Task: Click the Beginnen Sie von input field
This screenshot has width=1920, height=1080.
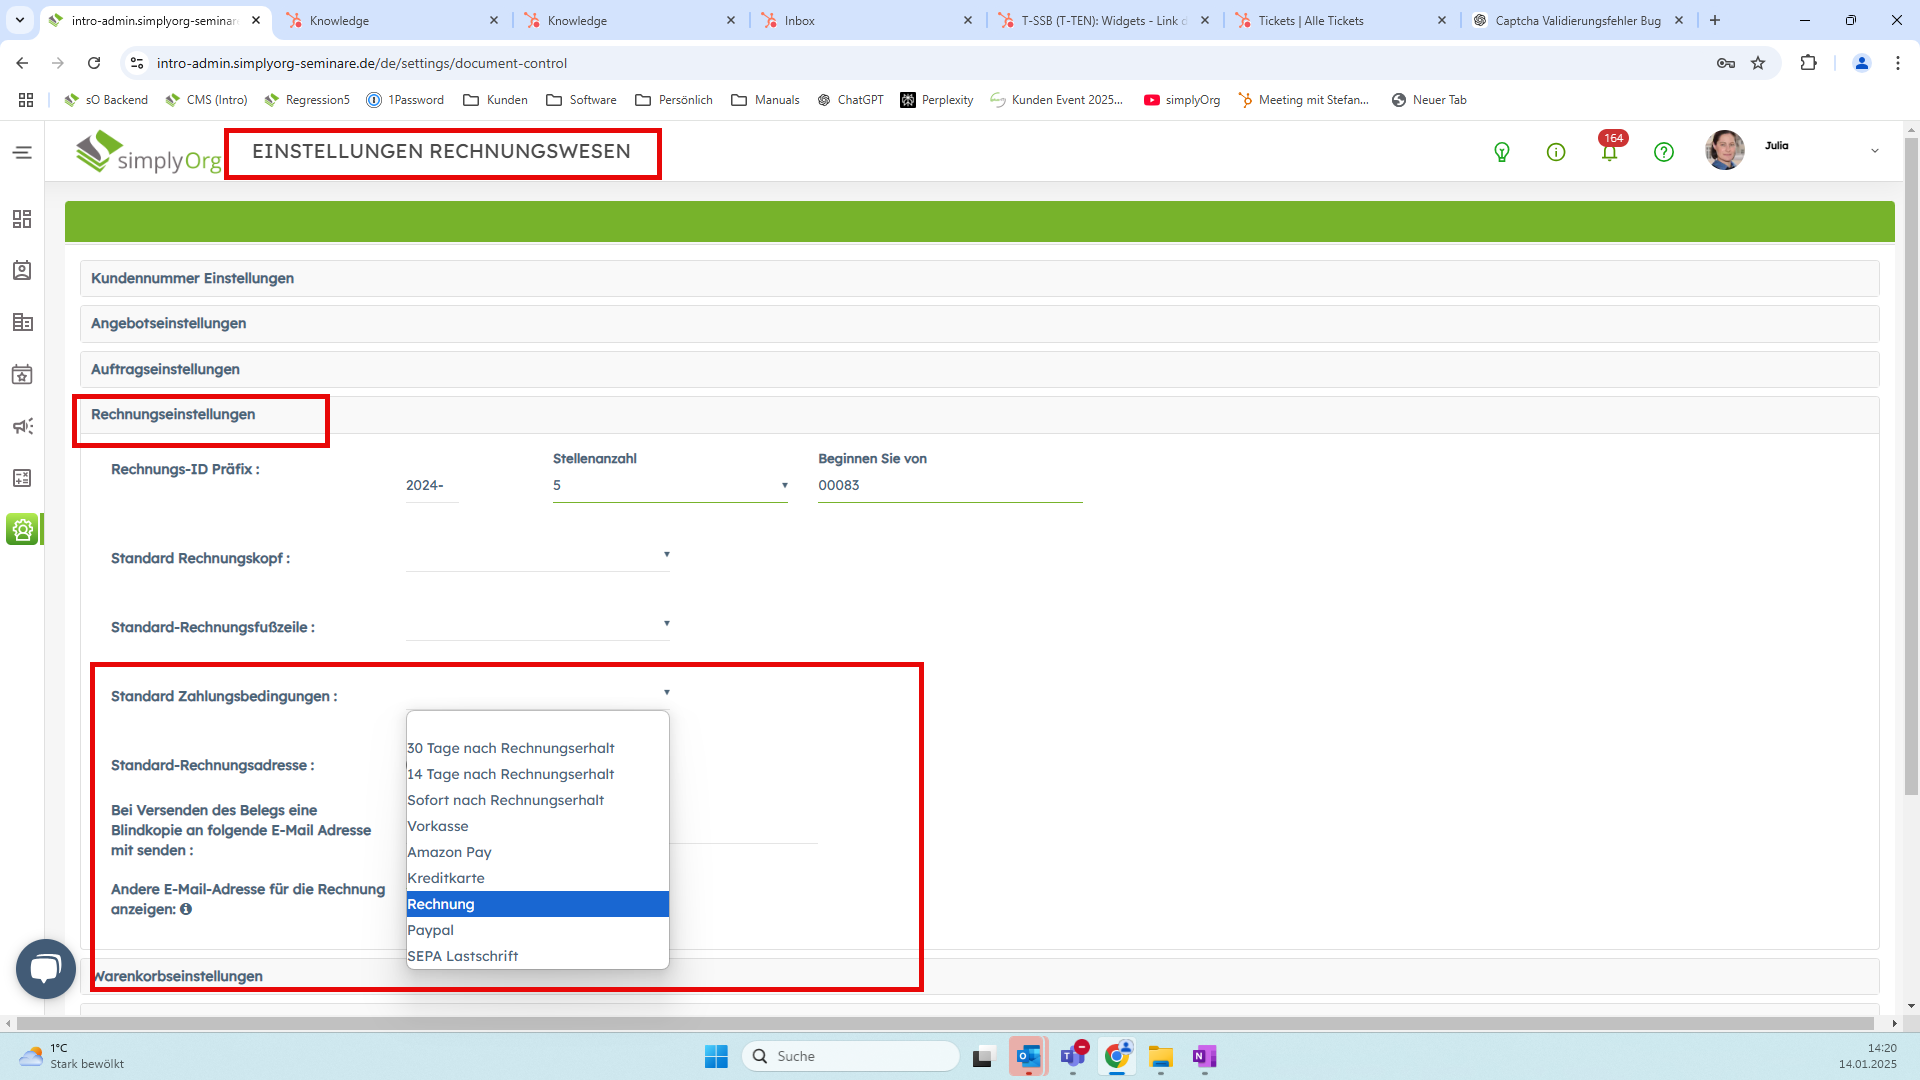Action: tap(948, 486)
